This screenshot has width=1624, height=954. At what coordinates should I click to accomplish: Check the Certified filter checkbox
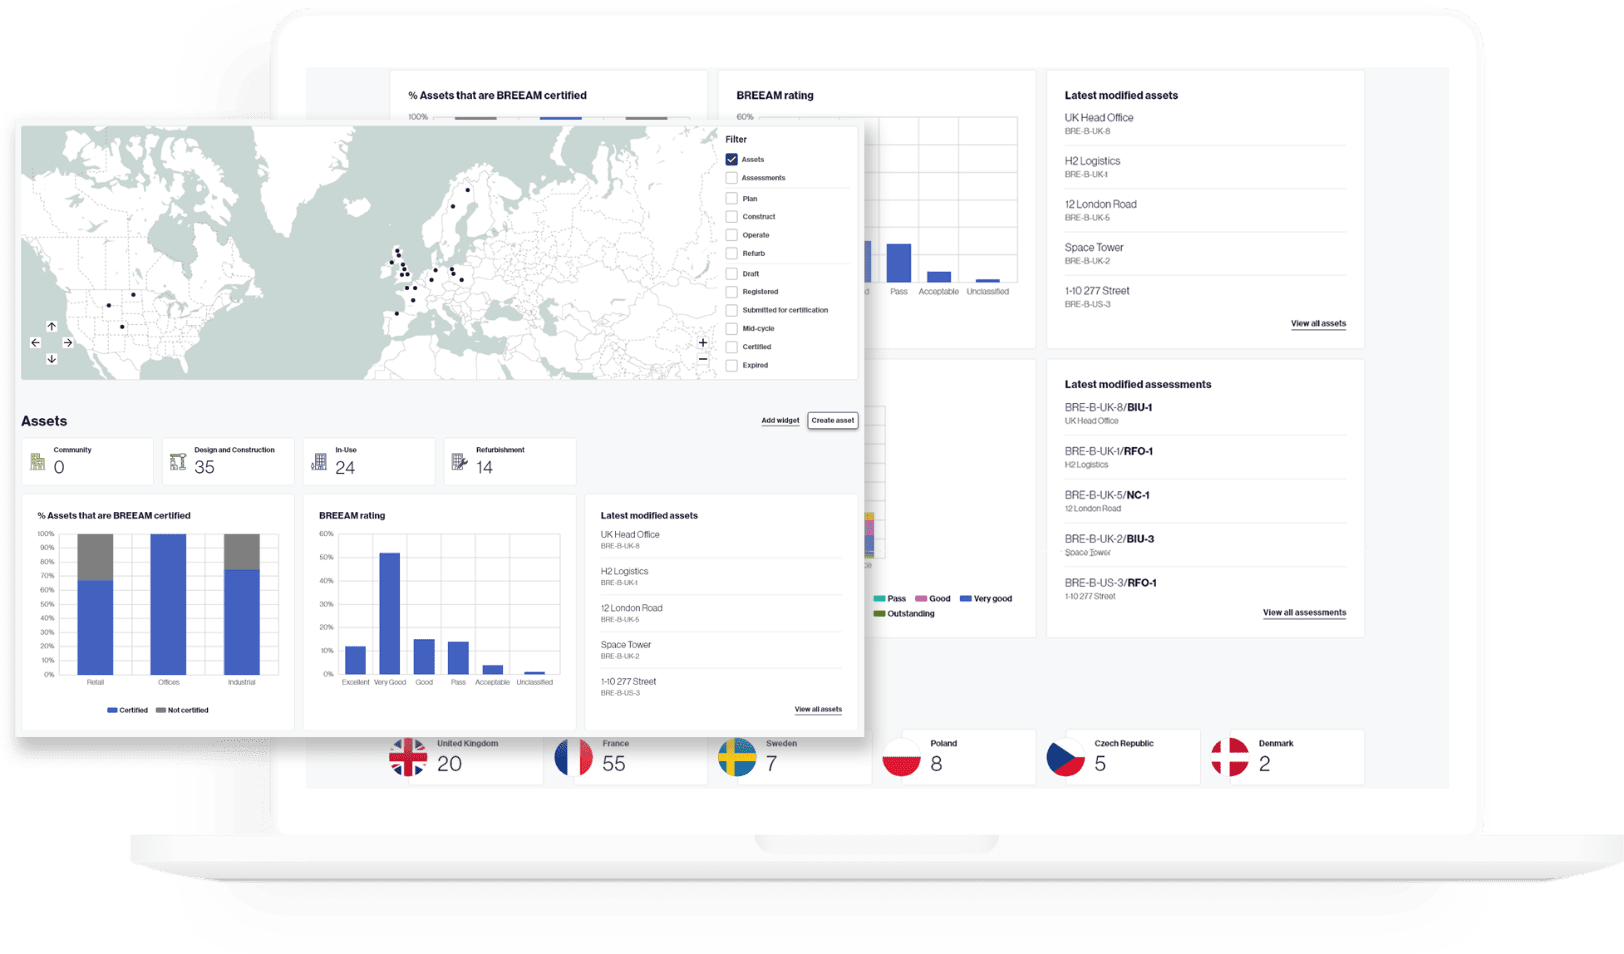click(732, 347)
